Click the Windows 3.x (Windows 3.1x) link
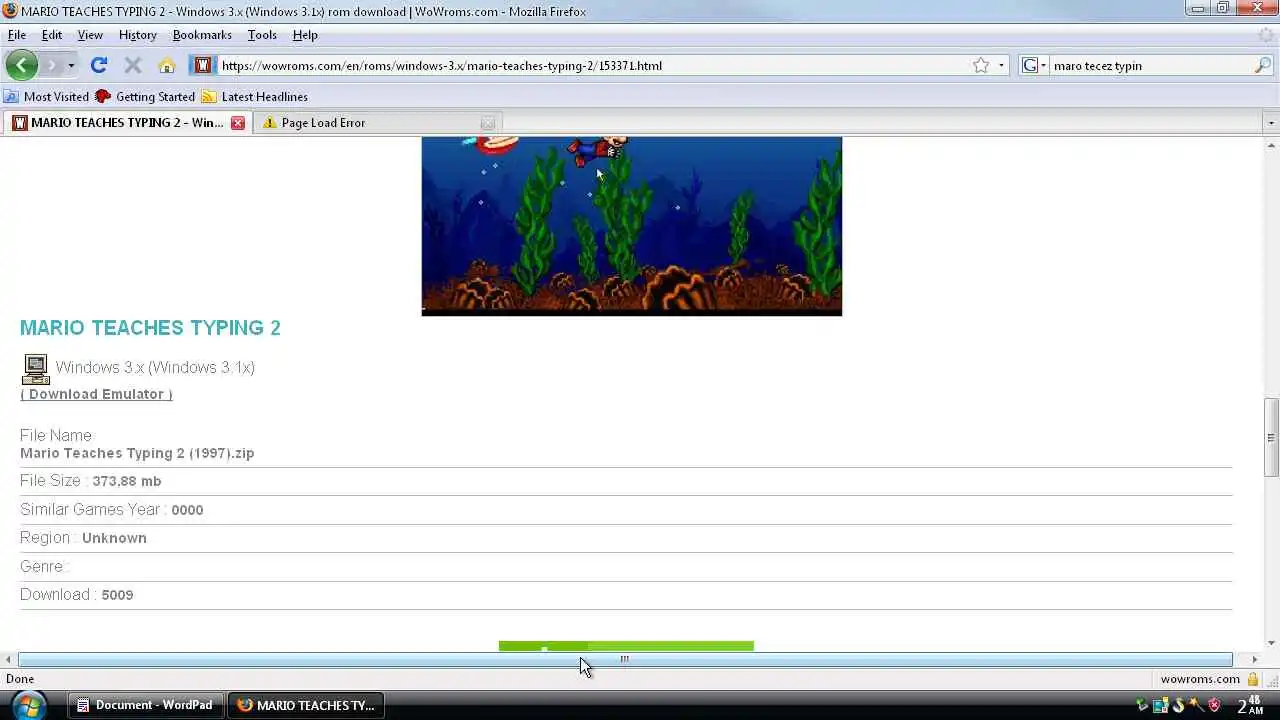 coord(155,367)
